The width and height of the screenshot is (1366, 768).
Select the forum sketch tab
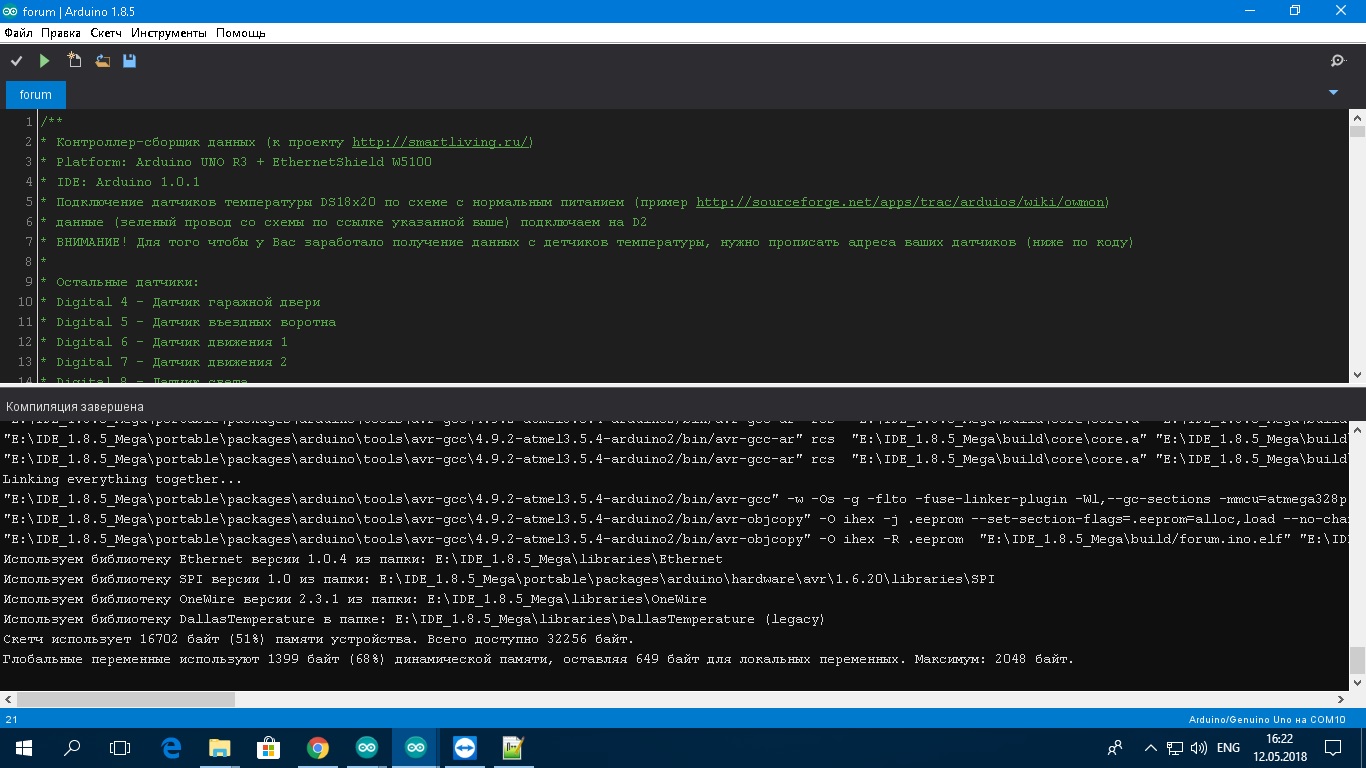point(36,95)
